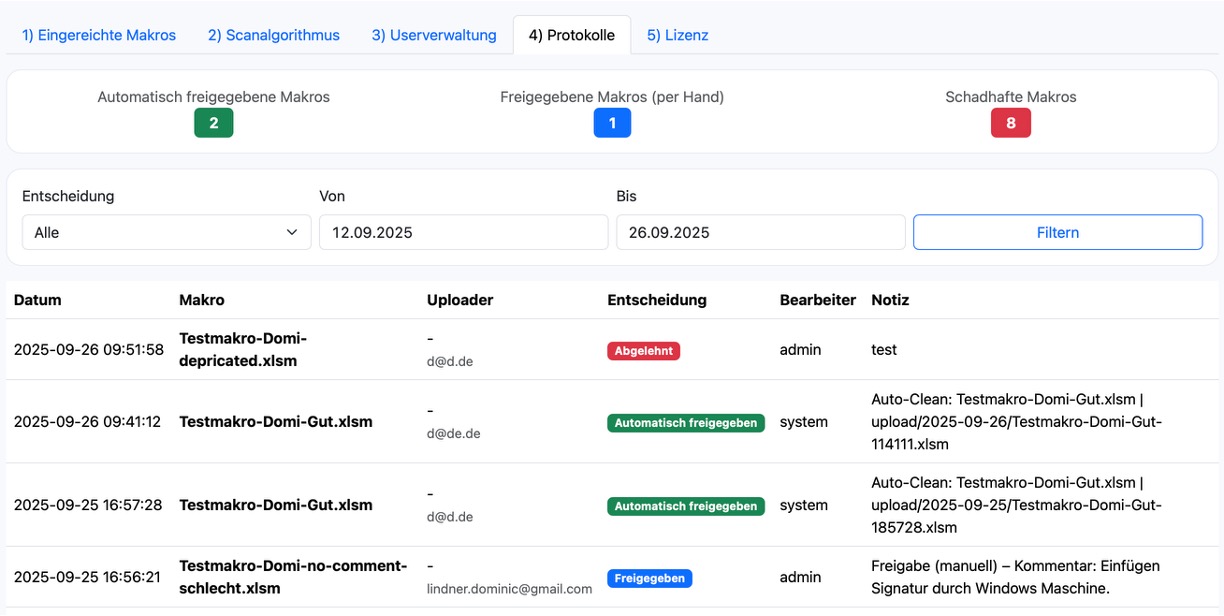Click the green automatically released macros counter
Image resolution: width=1224 pixels, height=616 pixels.
(213, 122)
